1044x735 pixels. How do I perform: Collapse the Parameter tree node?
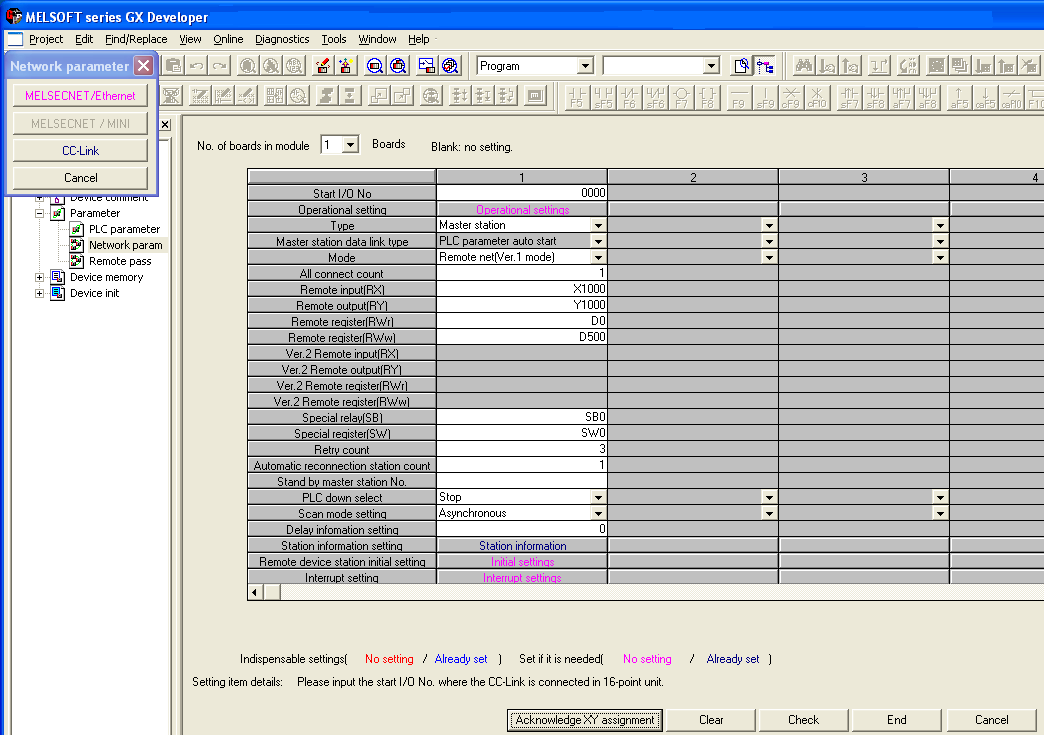click(x=40, y=213)
